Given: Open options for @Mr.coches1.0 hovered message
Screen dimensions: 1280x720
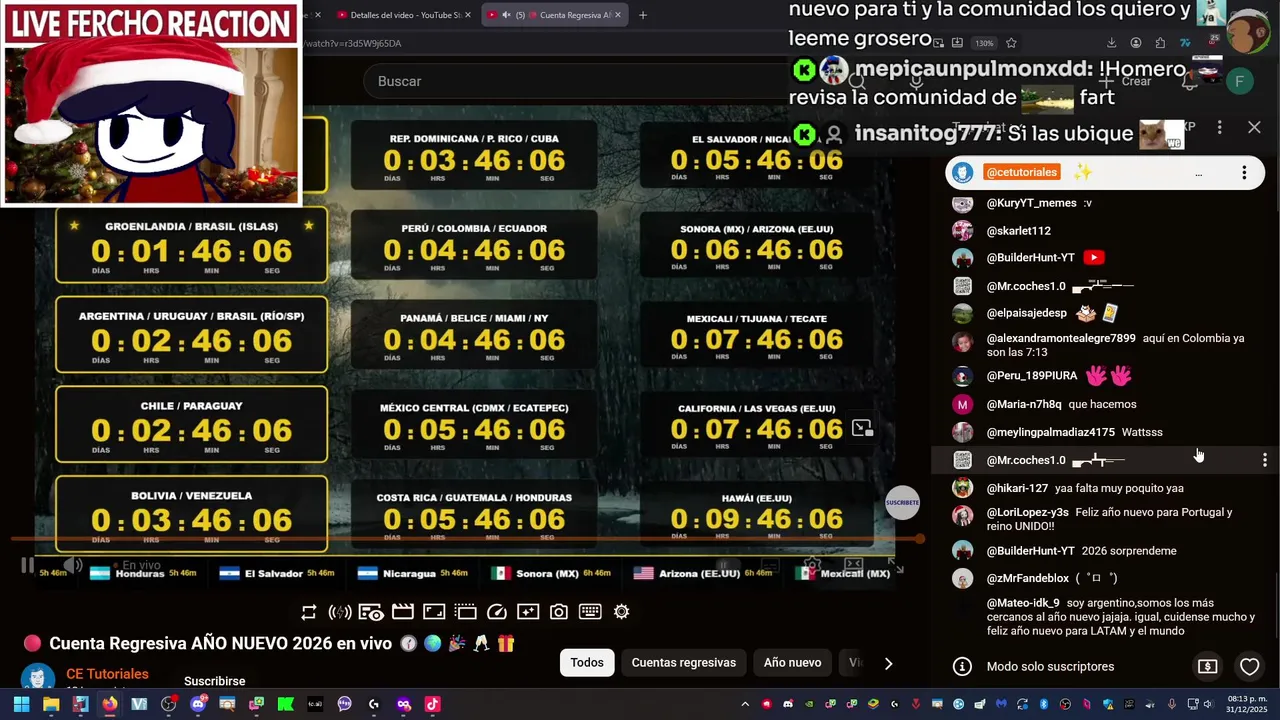Looking at the screenshot, I should point(1265,460).
